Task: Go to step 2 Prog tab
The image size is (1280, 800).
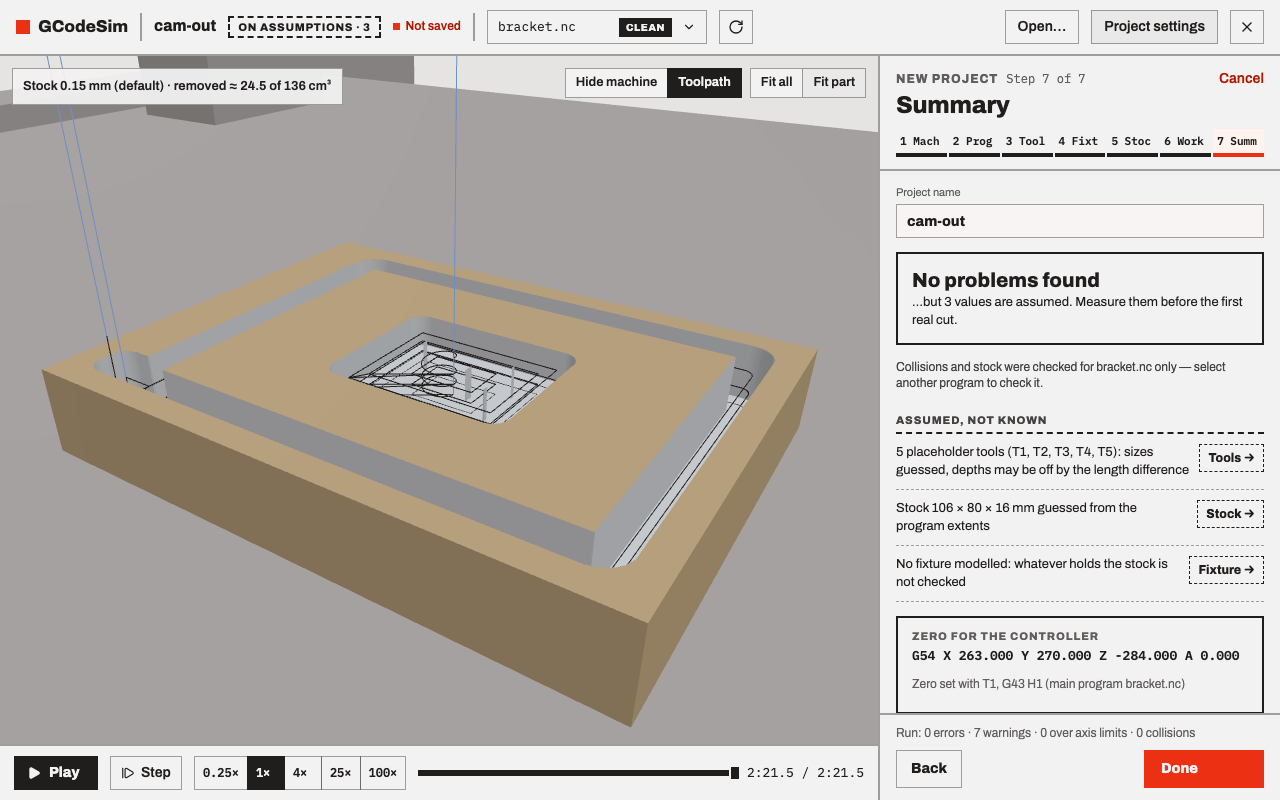Action: [x=973, y=142]
